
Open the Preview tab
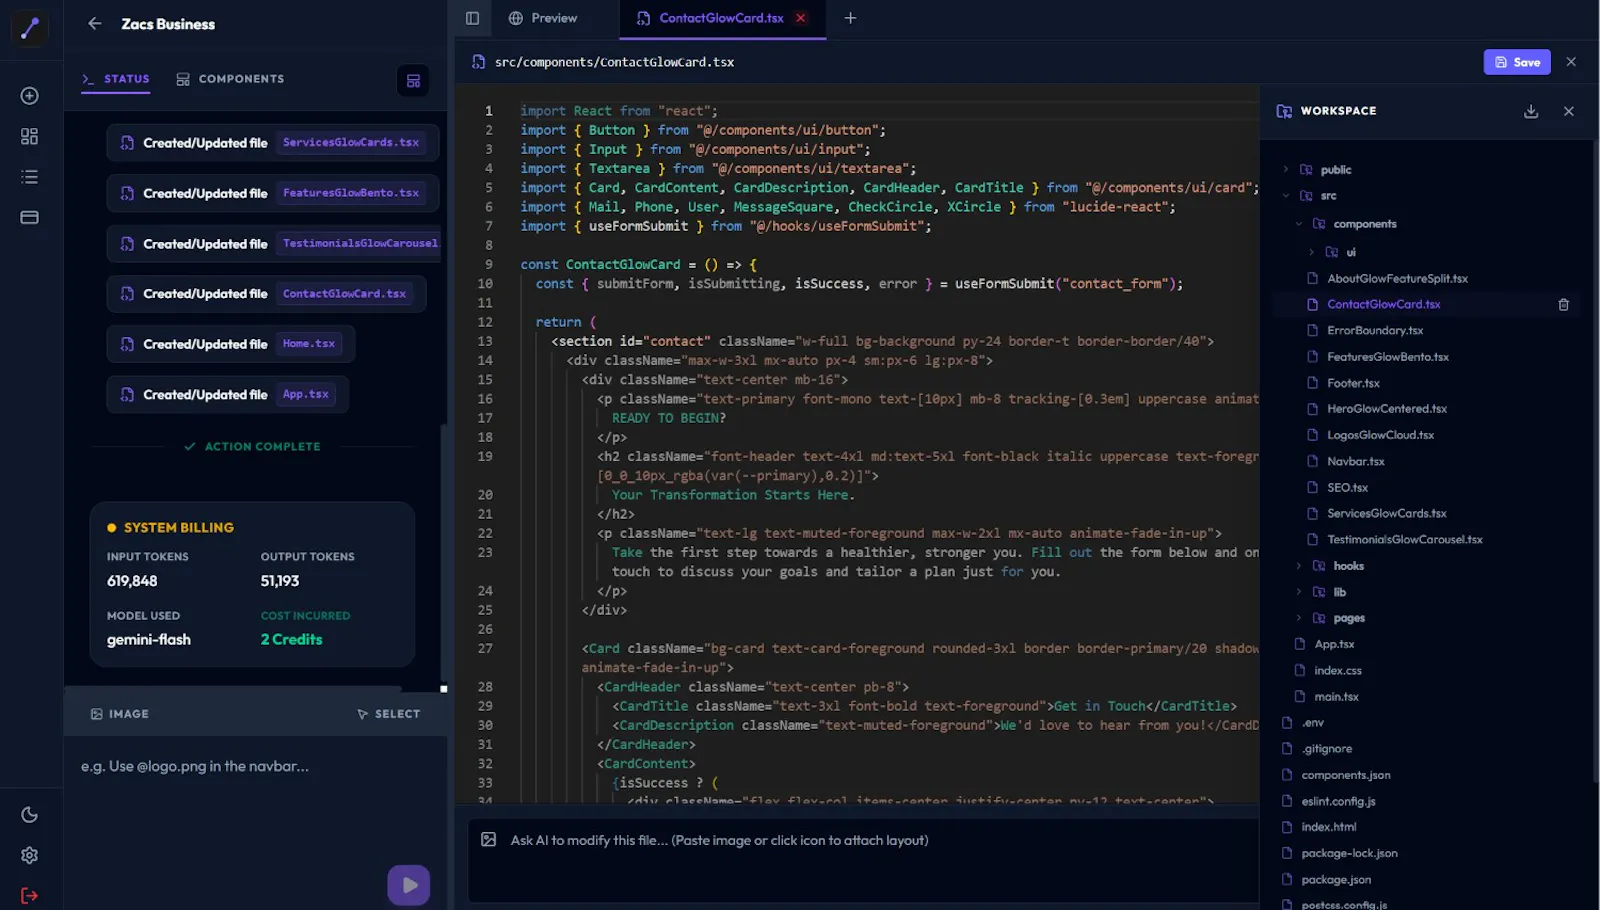coord(543,18)
